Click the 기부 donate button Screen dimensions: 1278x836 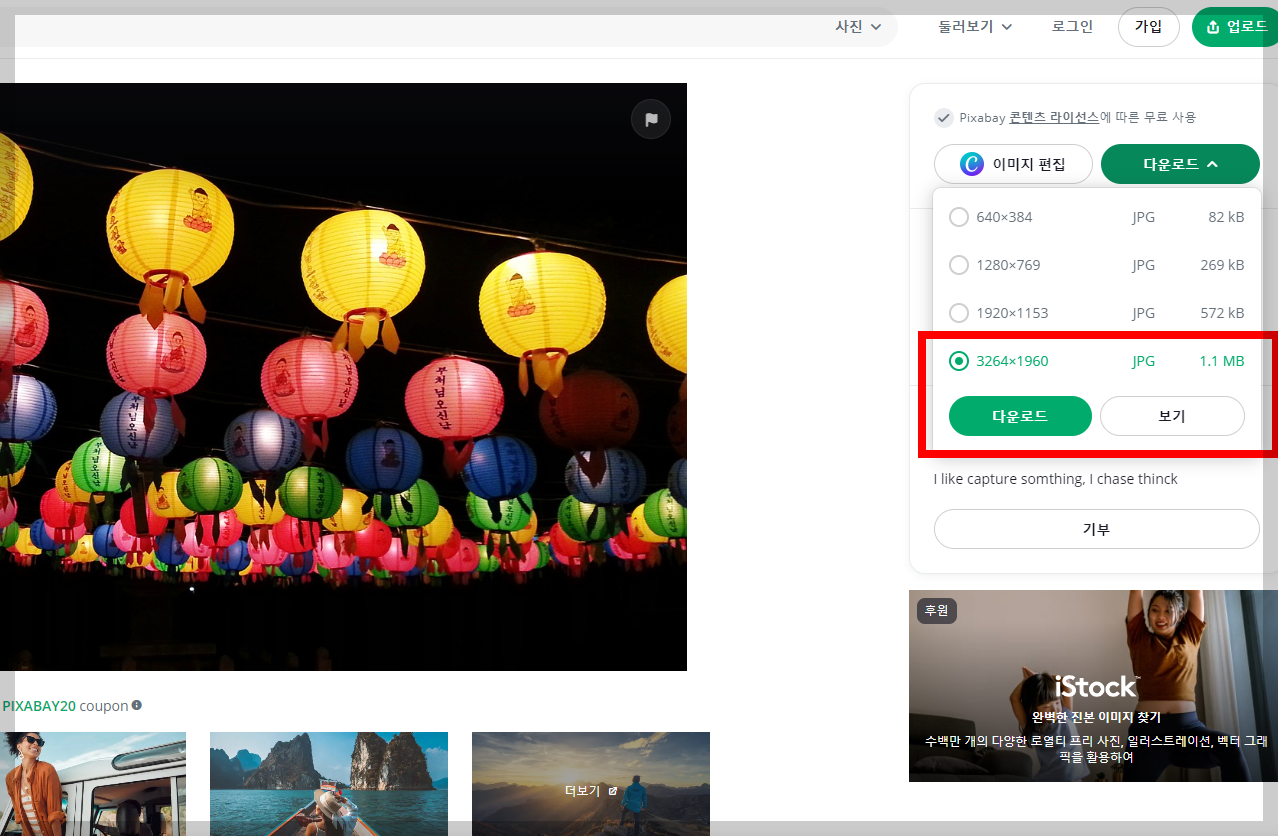coord(1097,529)
